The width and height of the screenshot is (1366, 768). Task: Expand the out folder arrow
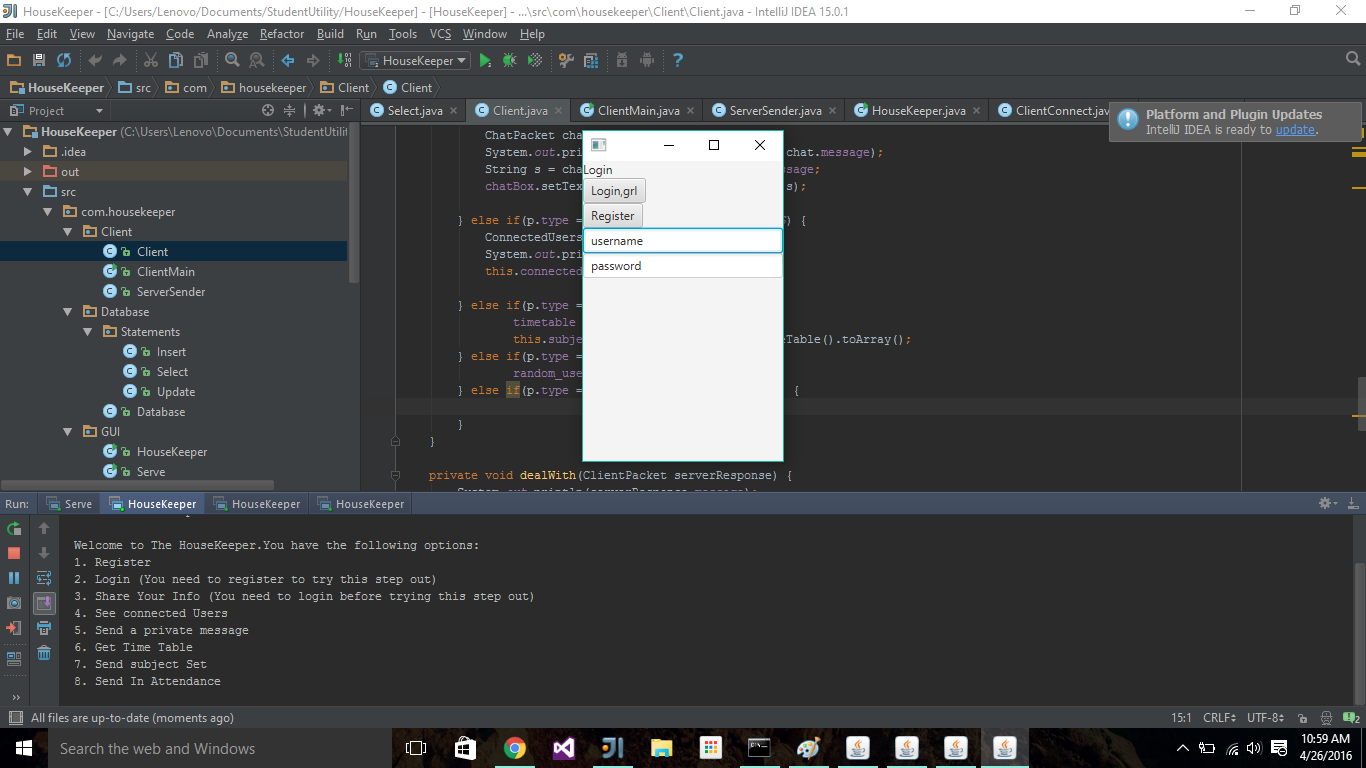pos(29,172)
